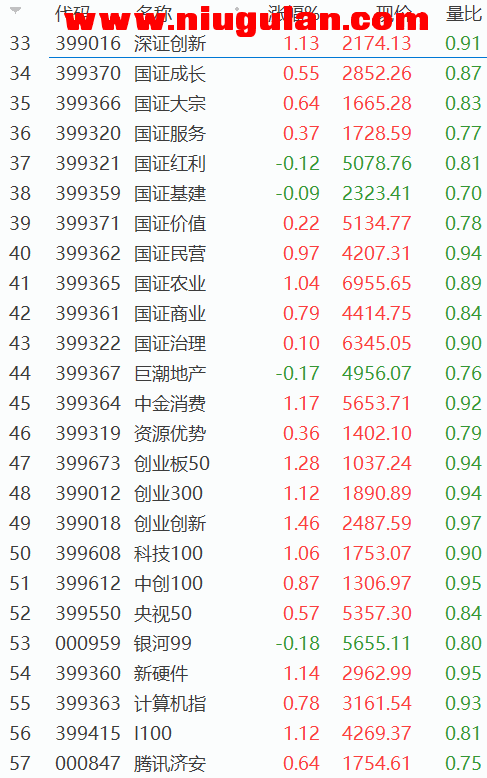This screenshot has width=487, height=778.
Task: Select the 计算机指 index row
Action: [244, 704]
